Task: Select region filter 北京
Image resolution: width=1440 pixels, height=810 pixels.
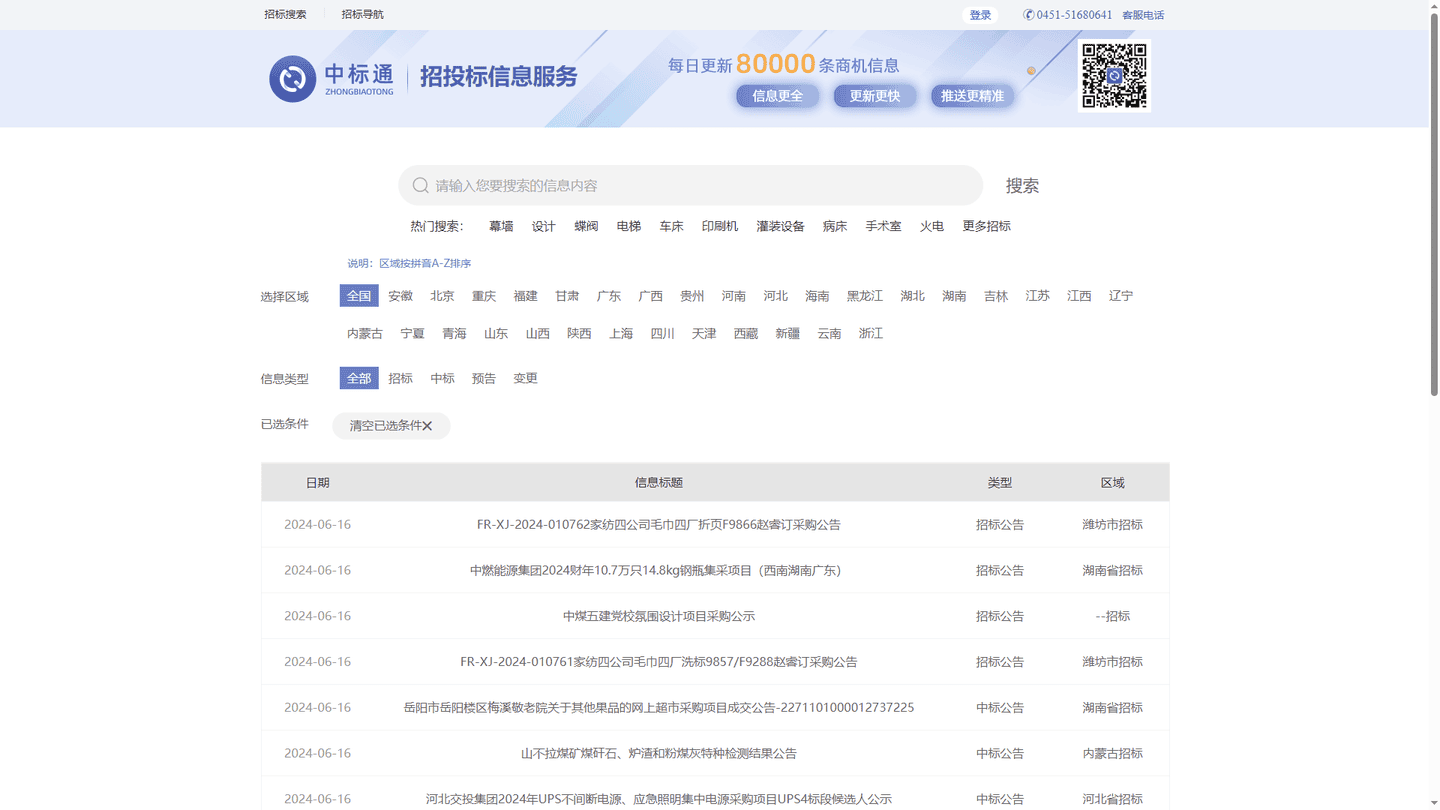Action: click(442, 296)
